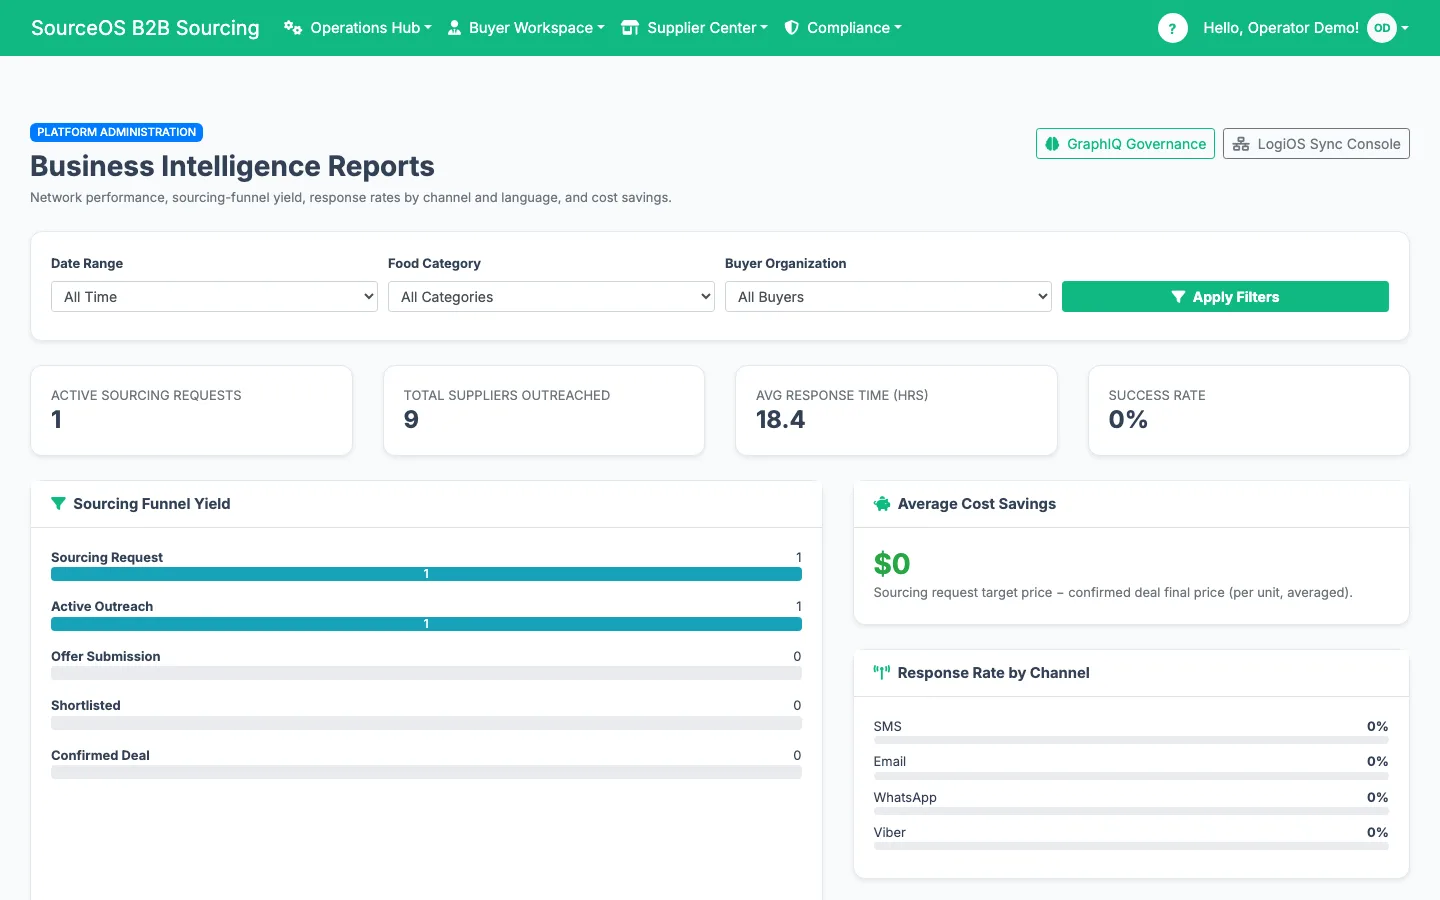Click the SMS response rate bar
The image size is (1440, 900).
coord(1131,740)
